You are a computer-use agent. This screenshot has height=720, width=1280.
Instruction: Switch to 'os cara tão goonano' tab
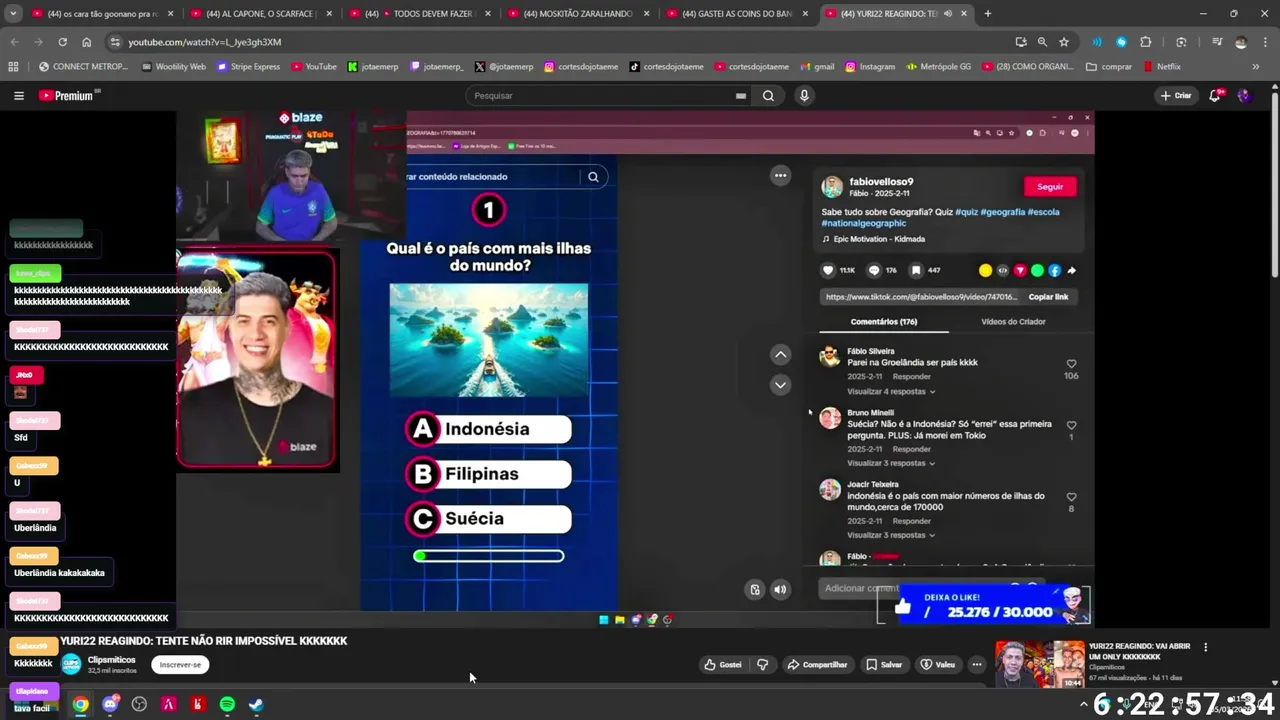[x=102, y=14]
